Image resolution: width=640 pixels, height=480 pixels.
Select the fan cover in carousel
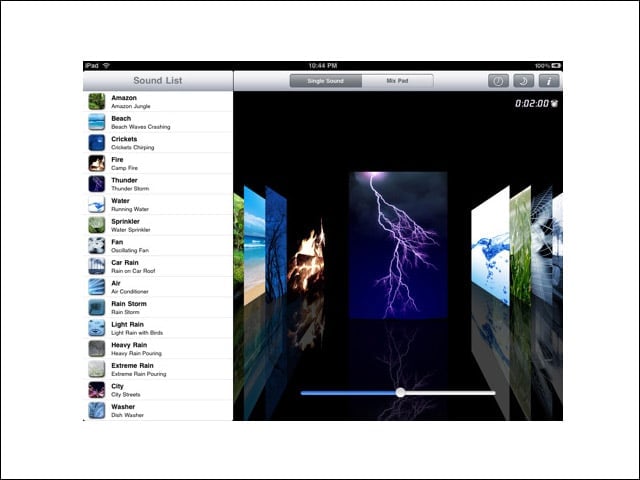(542, 245)
